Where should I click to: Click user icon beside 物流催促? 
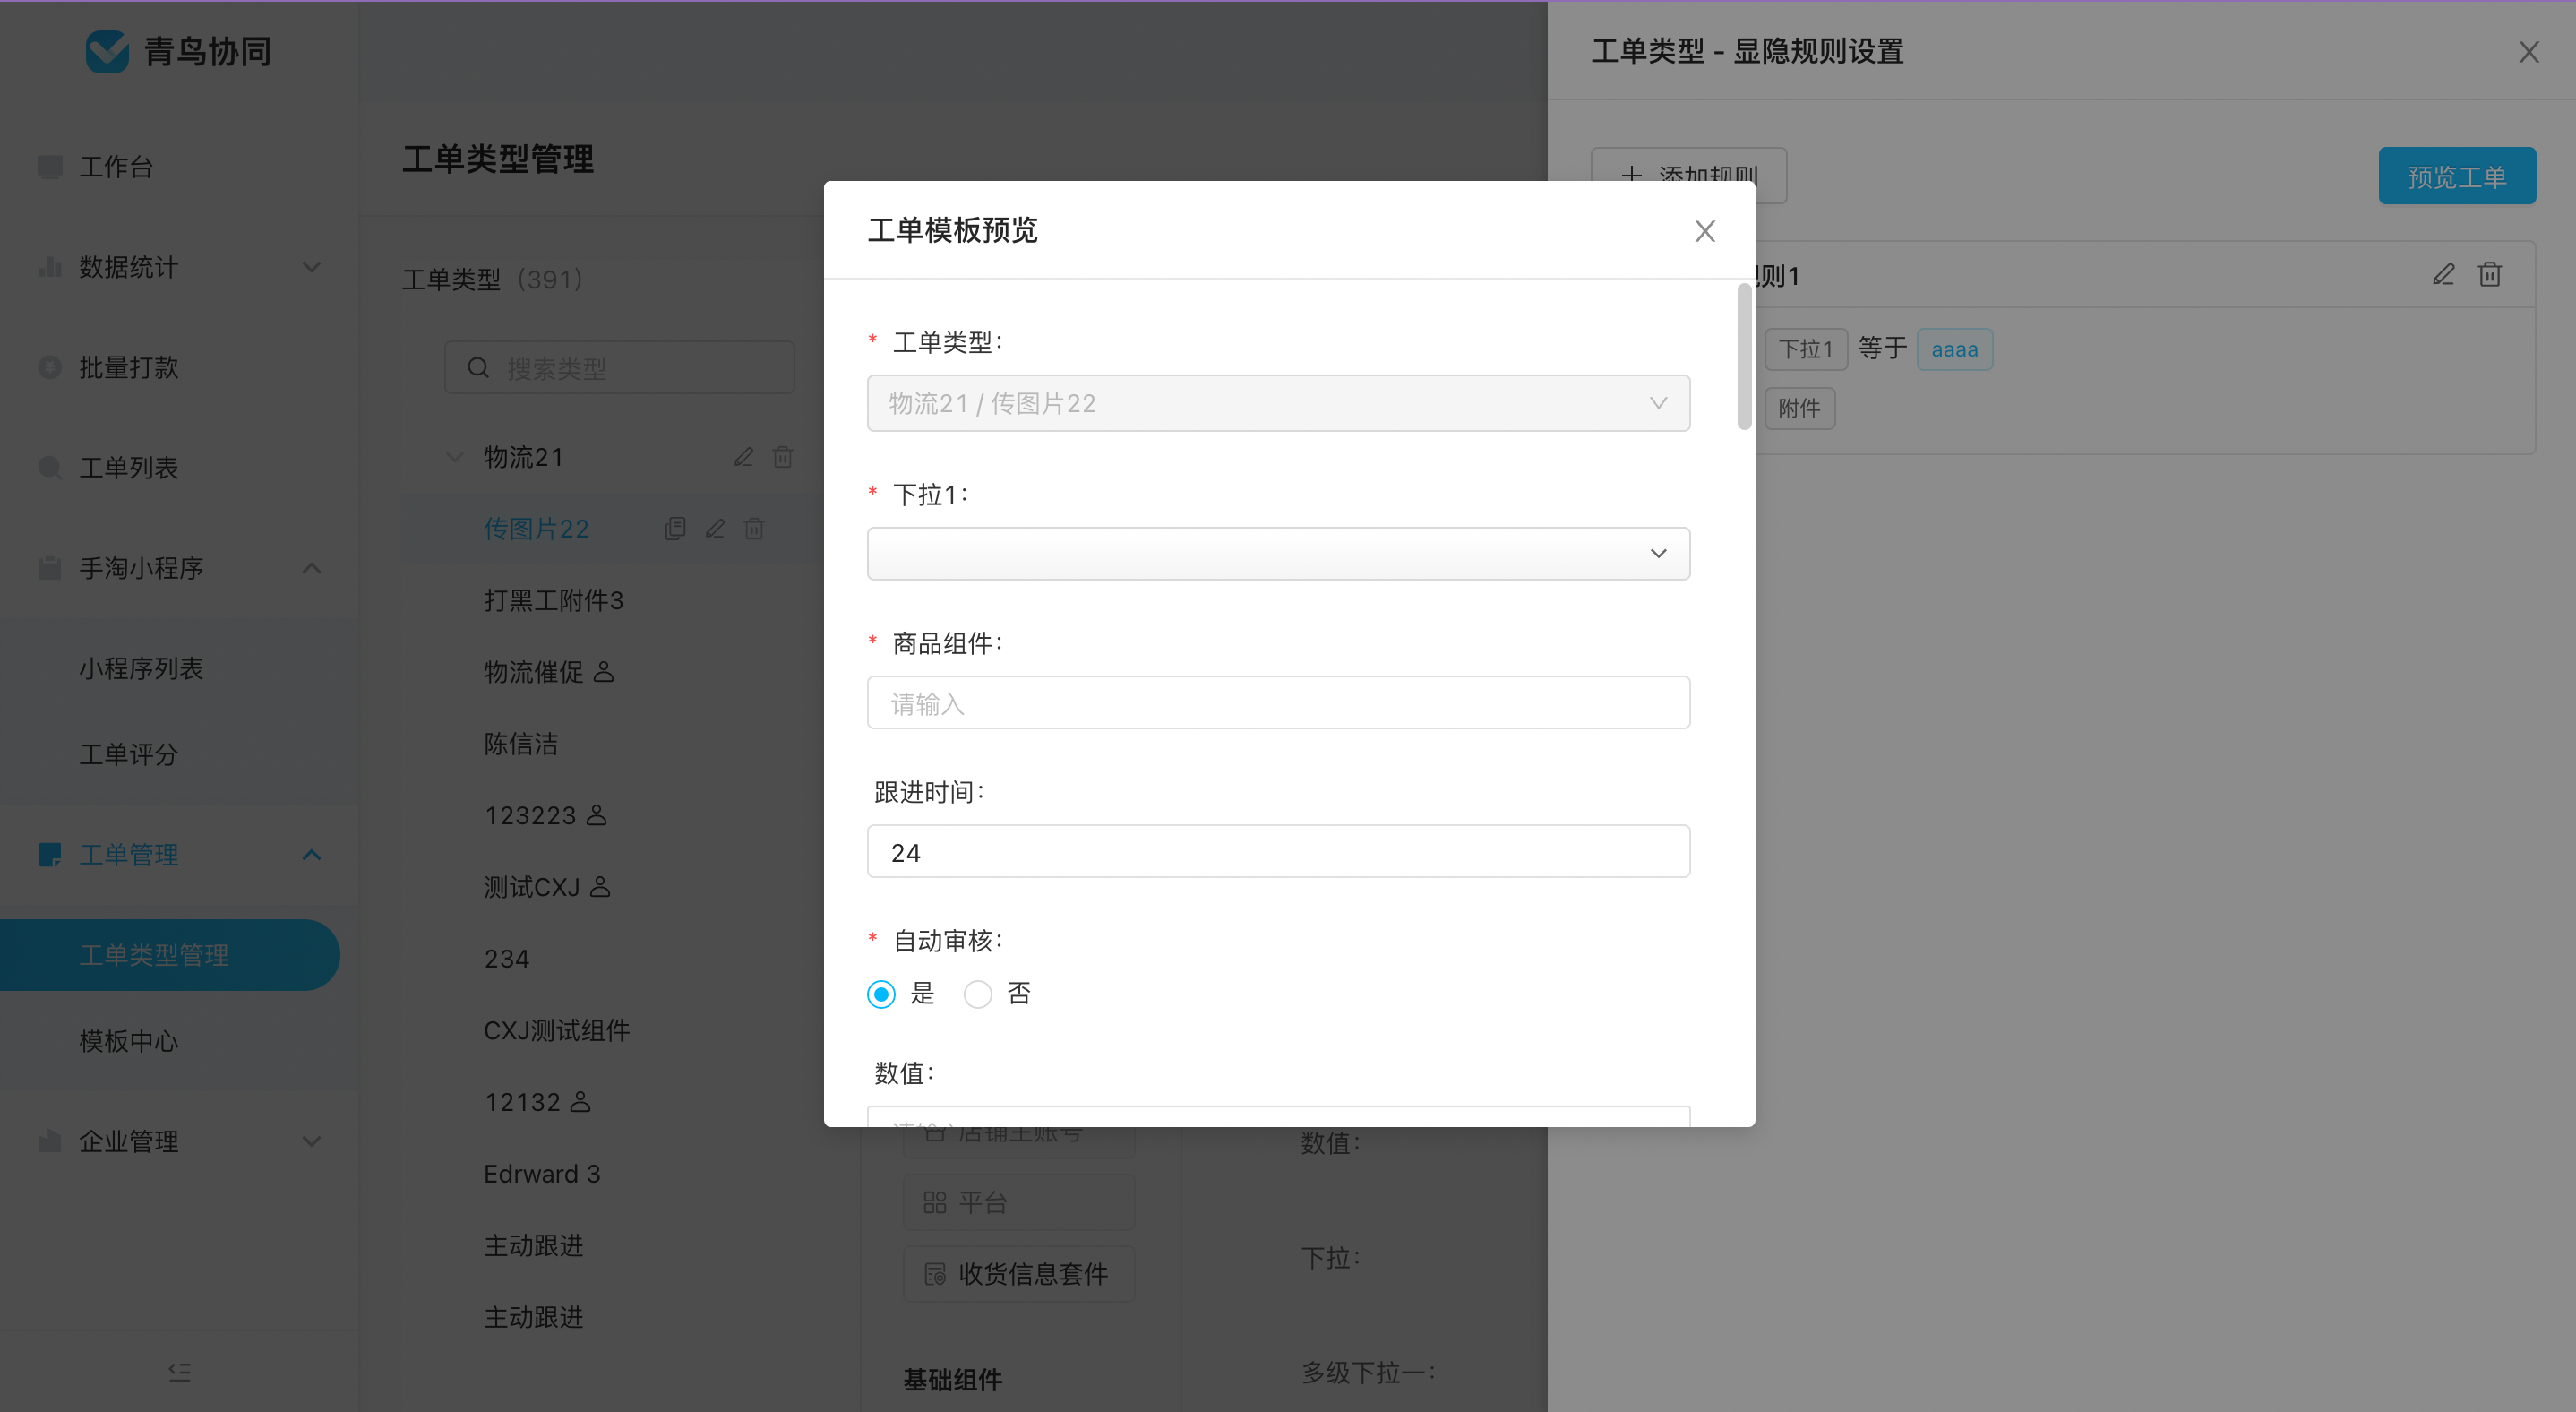pos(603,672)
